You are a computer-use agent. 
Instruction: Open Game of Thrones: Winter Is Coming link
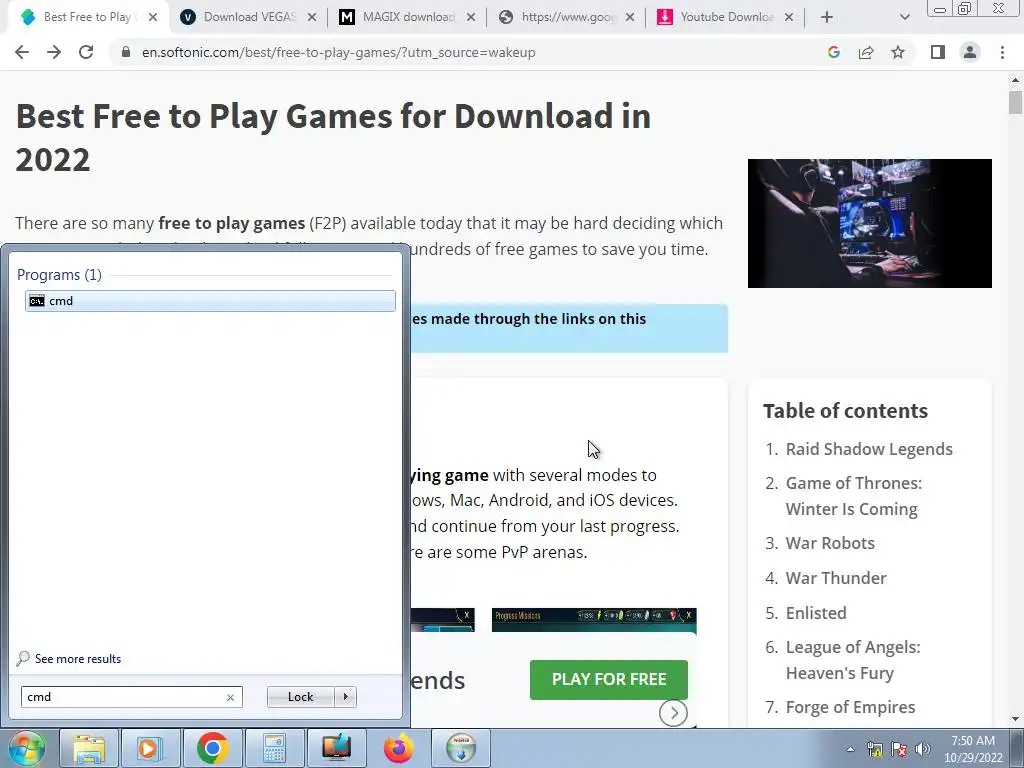[x=854, y=496]
